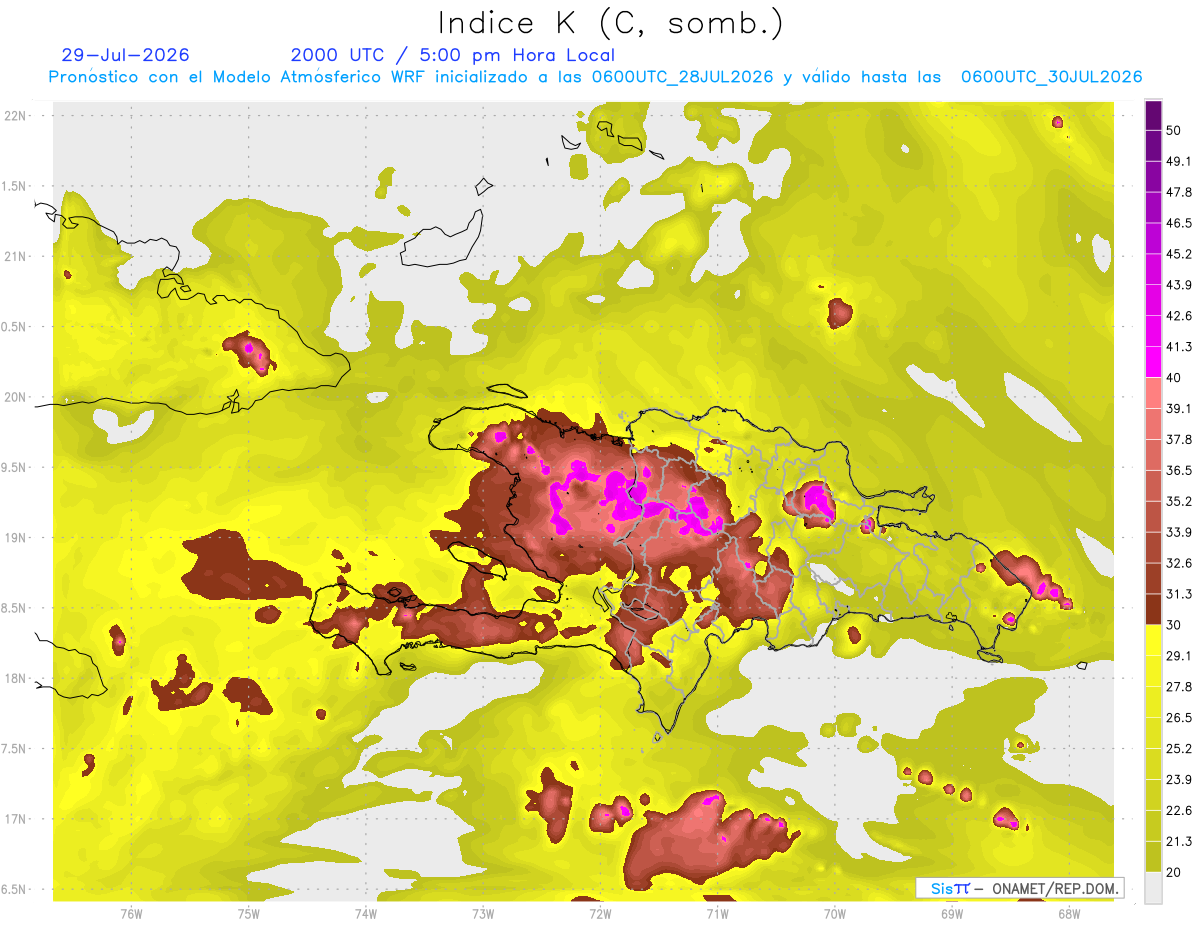1200x927 pixels.
Task: Click the colorbar value "42.6"
Action: tap(1179, 316)
